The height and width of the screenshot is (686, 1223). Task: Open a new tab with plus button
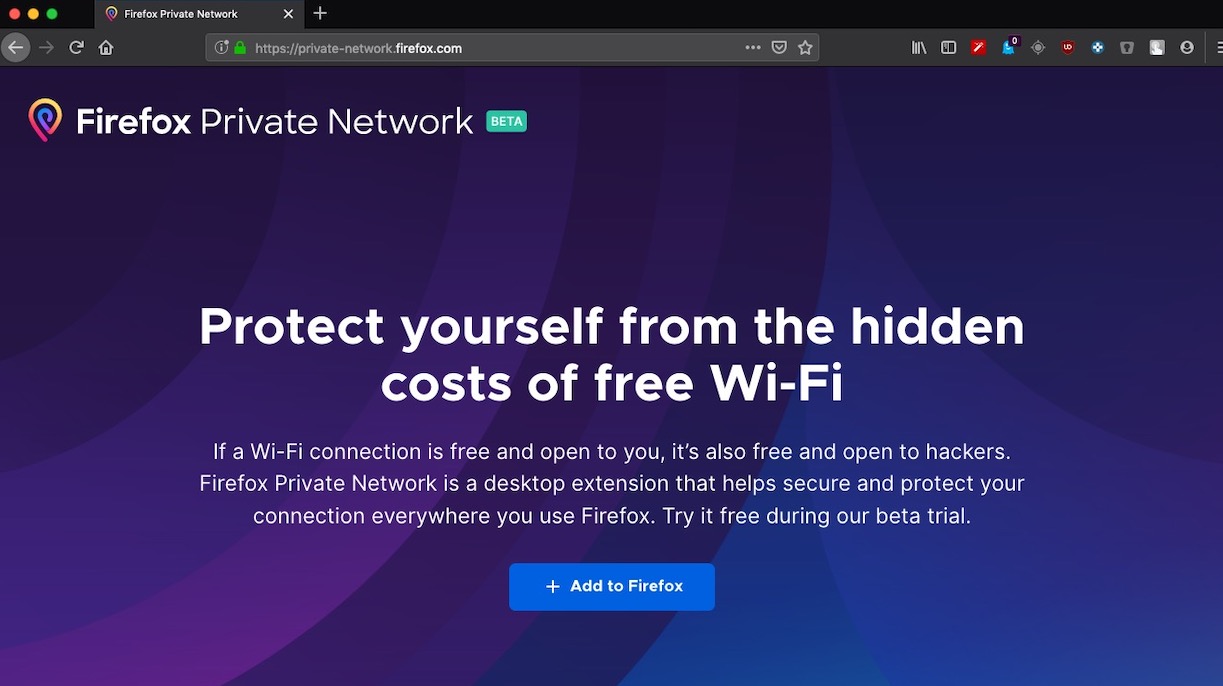(x=320, y=14)
